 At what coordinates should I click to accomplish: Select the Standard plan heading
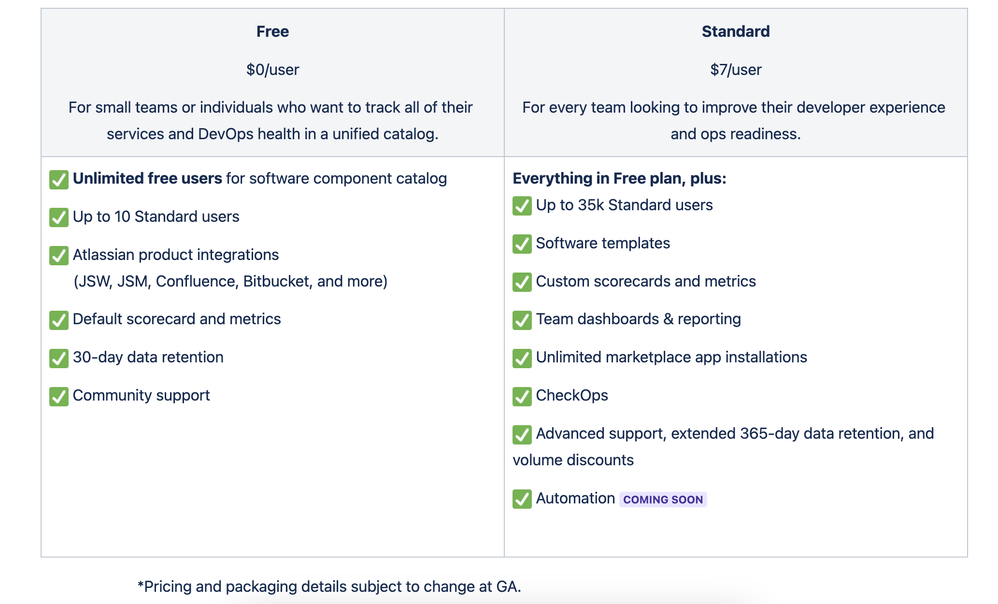(x=736, y=31)
